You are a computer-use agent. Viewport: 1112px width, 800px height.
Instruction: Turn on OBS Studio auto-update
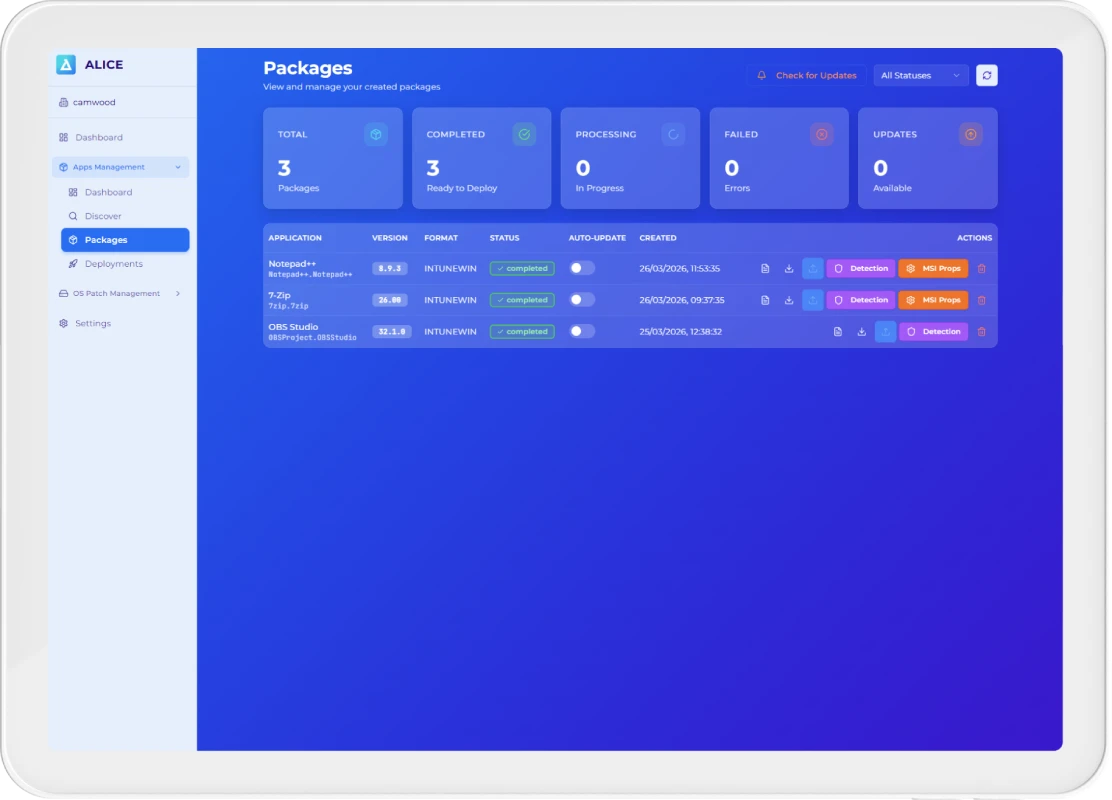pos(581,331)
